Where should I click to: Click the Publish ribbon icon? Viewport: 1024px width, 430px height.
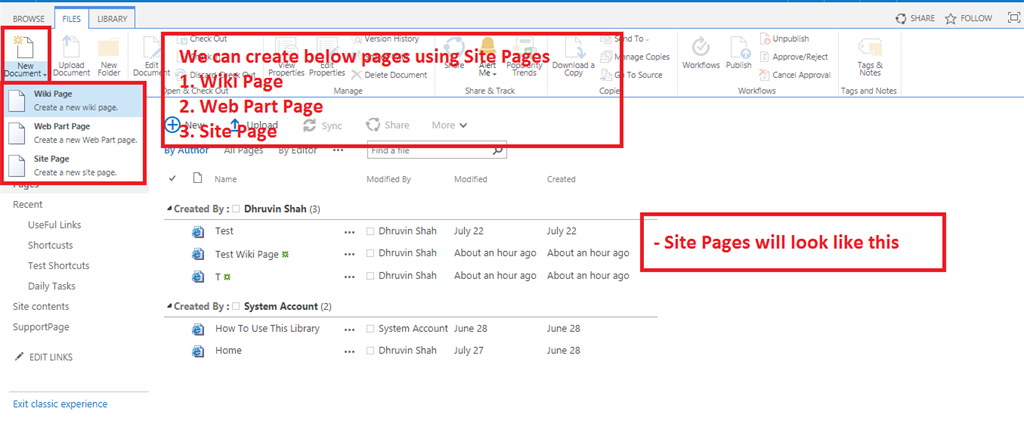pyautogui.click(x=739, y=53)
